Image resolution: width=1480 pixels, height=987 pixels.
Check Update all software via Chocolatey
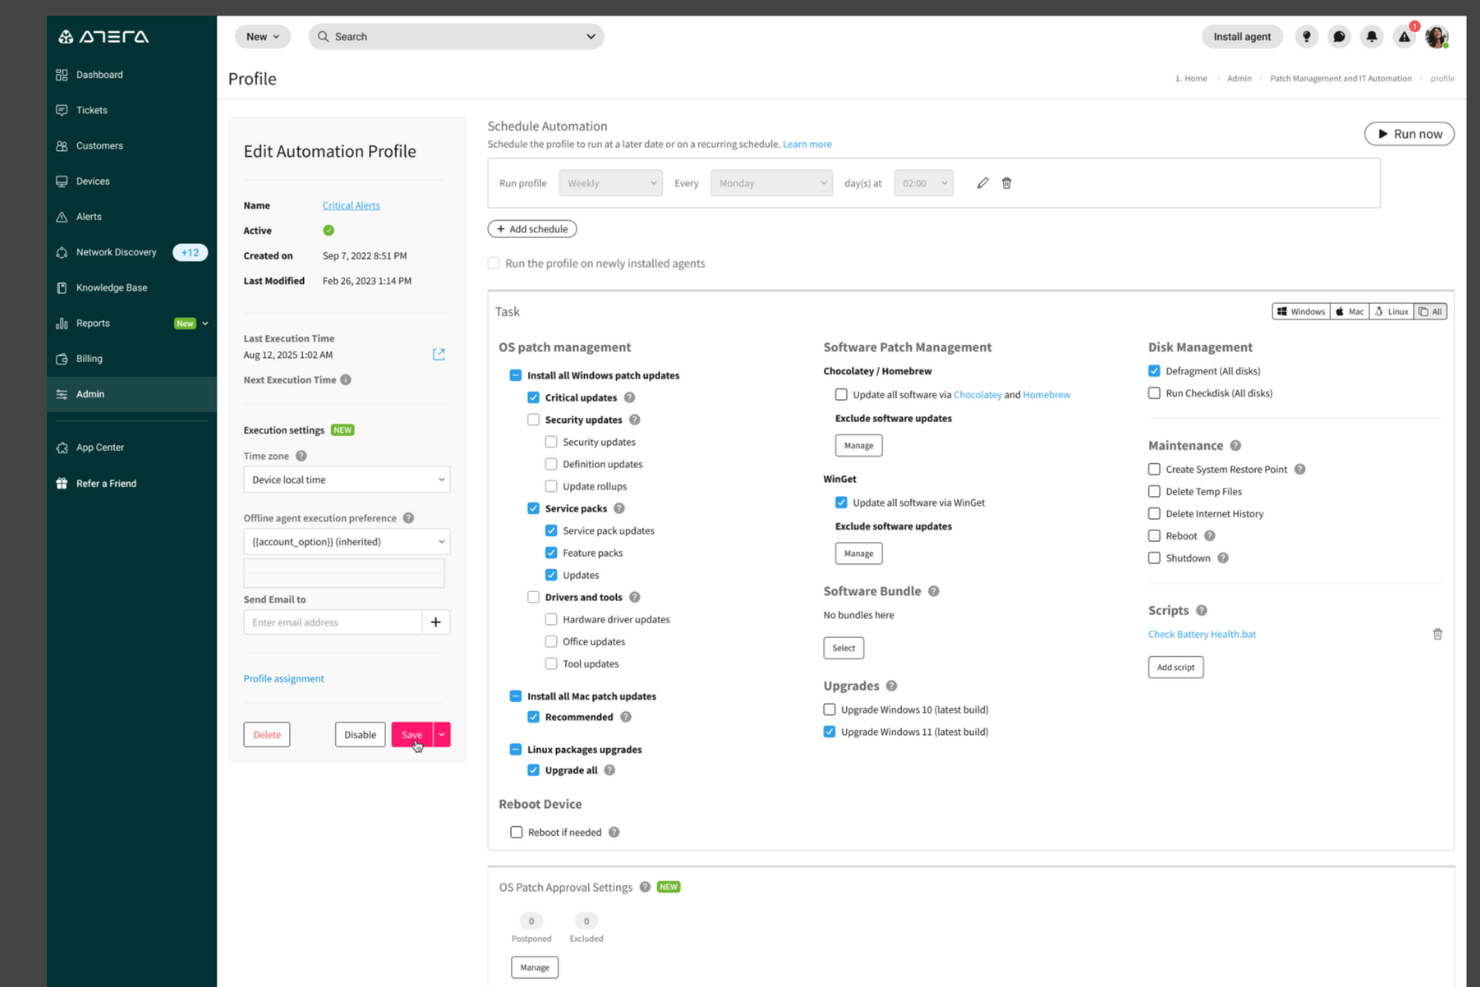tap(841, 394)
